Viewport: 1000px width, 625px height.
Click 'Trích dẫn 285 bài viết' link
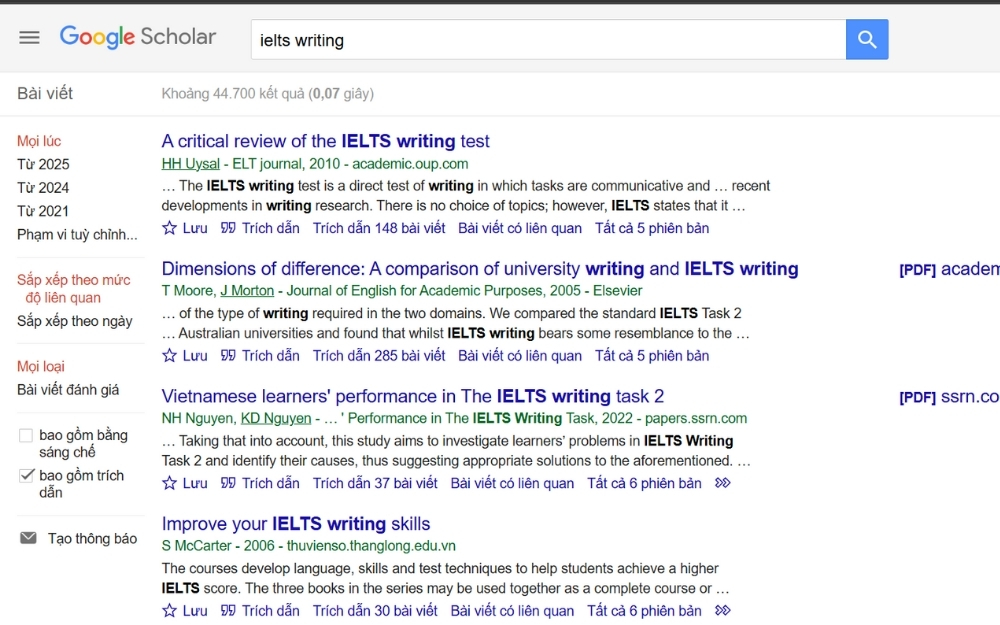point(378,356)
